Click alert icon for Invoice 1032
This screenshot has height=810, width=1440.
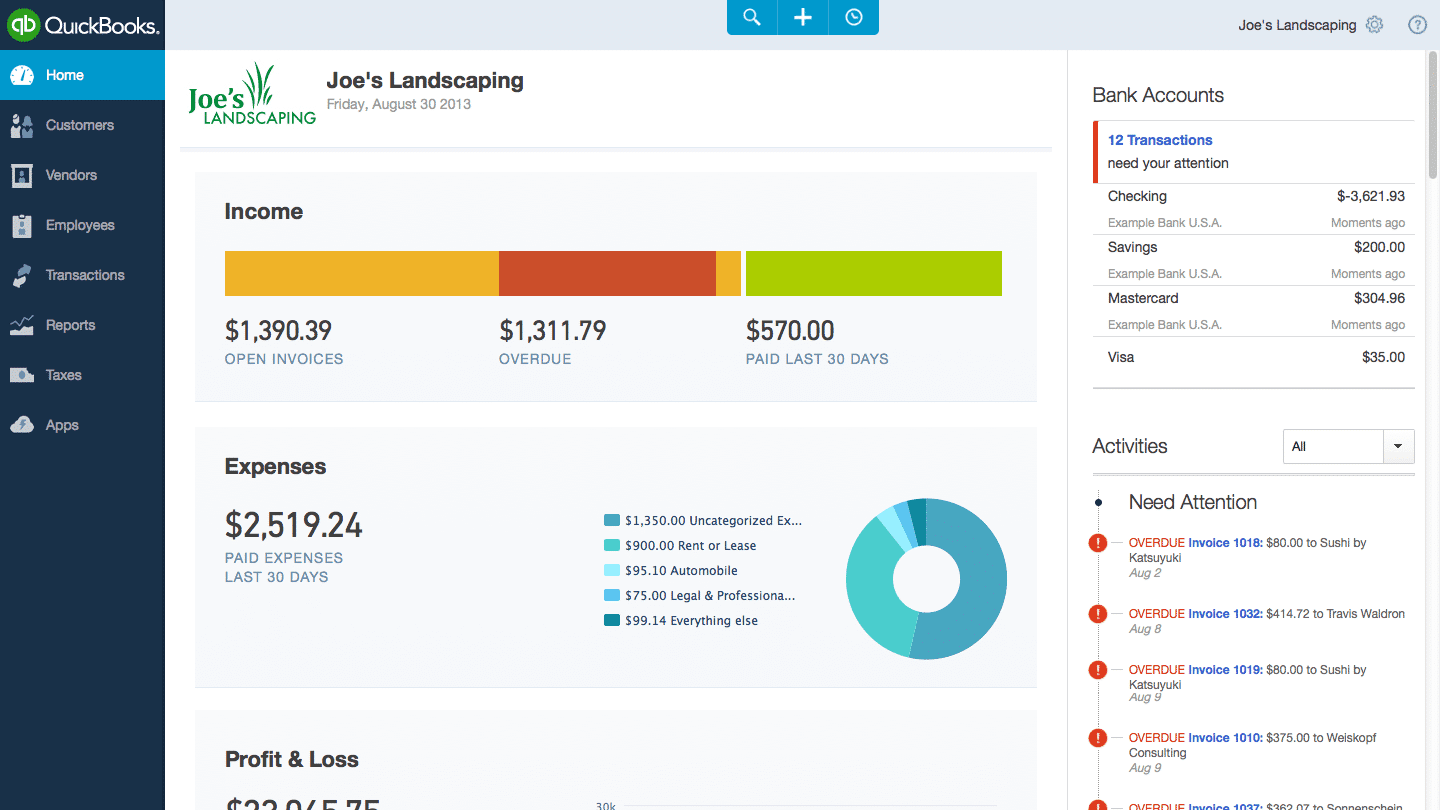pyautogui.click(x=1098, y=614)
